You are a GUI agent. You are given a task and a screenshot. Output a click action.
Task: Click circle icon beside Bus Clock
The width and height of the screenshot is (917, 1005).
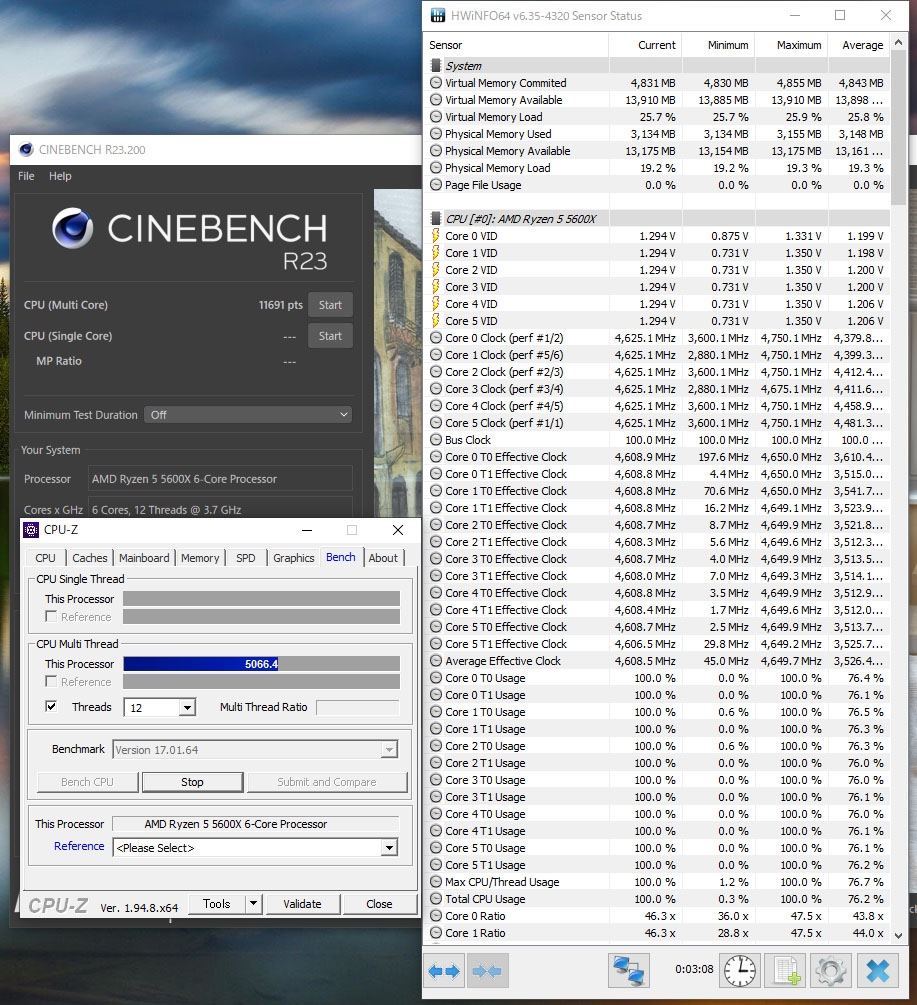pos(436,440)
